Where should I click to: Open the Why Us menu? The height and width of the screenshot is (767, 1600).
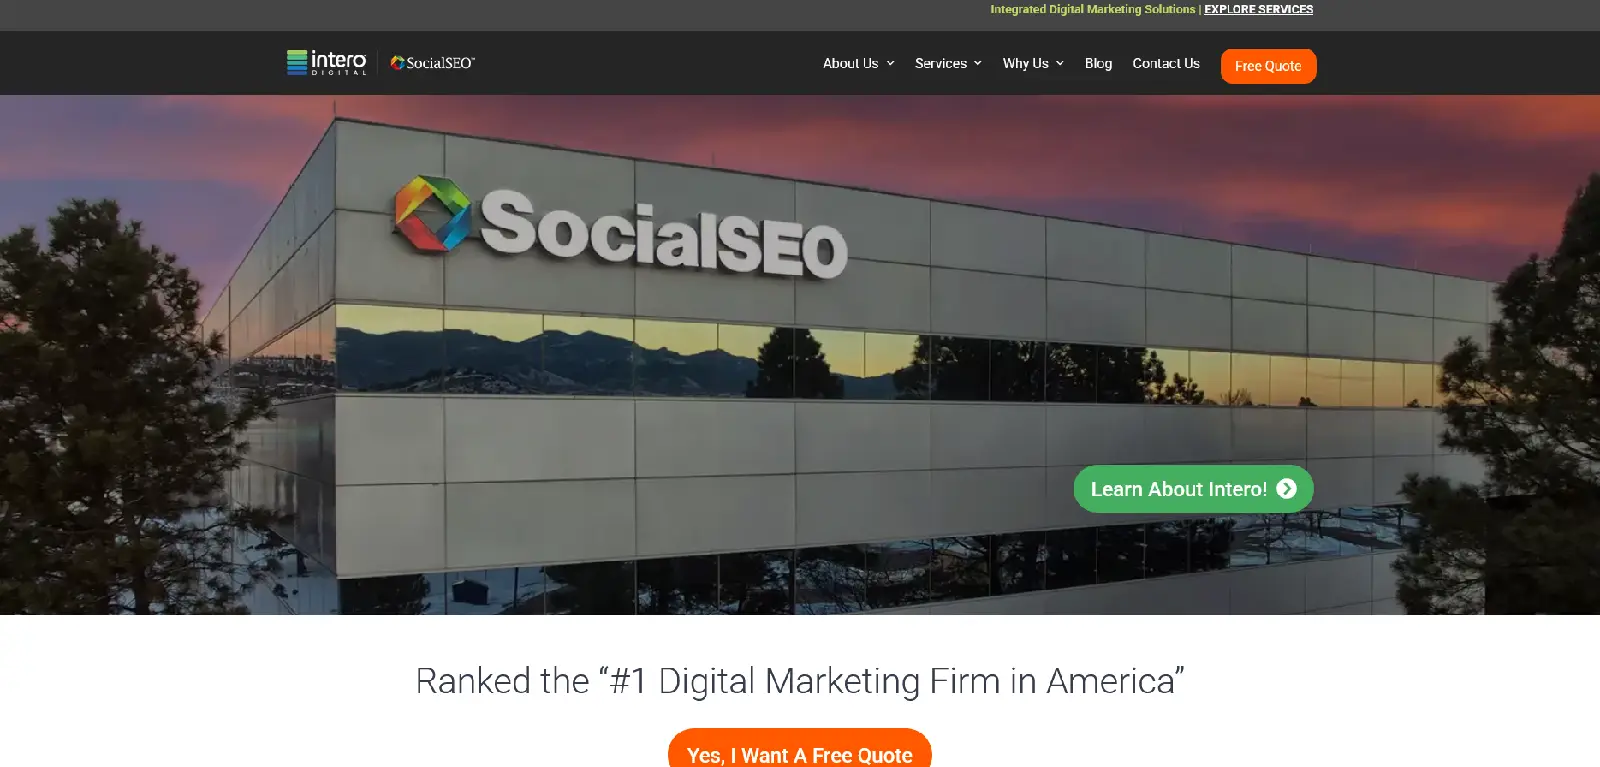pyautogui.click(x=1025, y=63)
